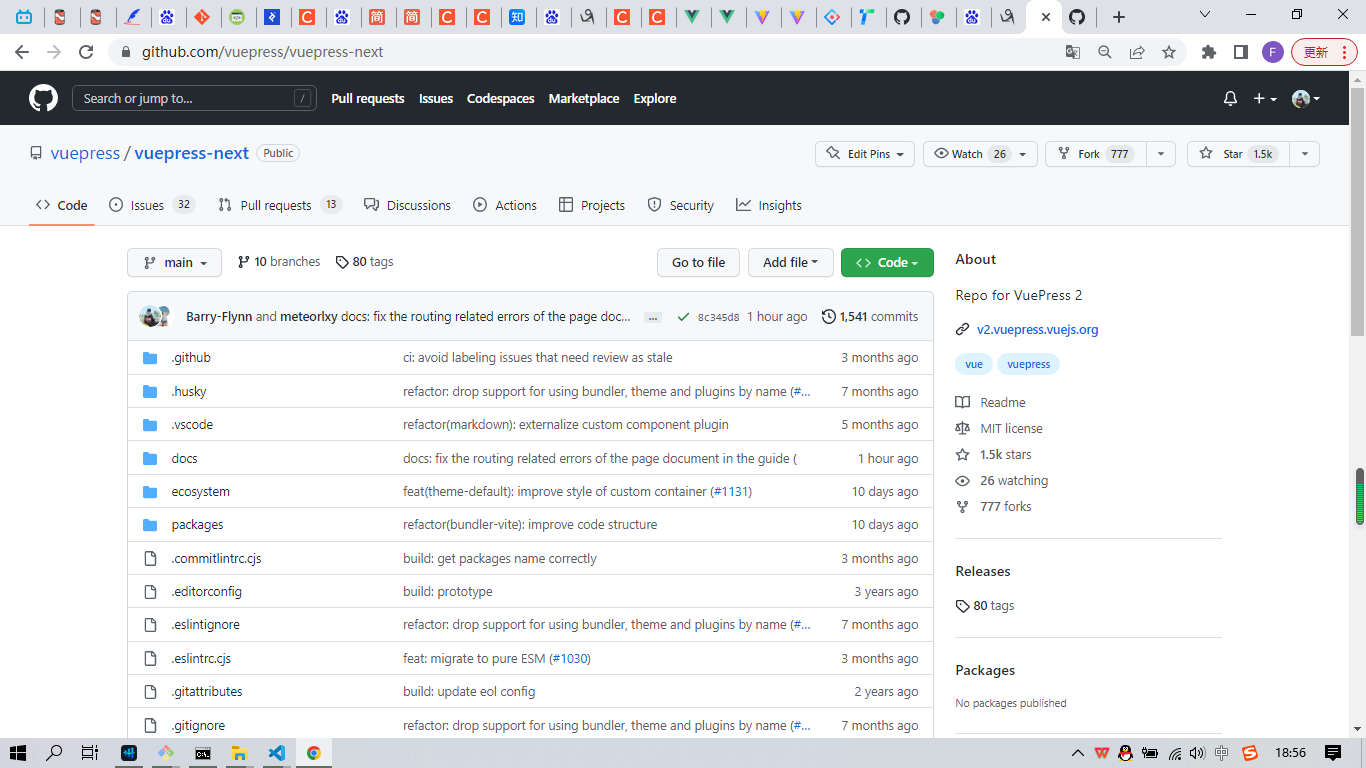
Task: Click the browser bookmark star icon
Action: [1168, 52]
